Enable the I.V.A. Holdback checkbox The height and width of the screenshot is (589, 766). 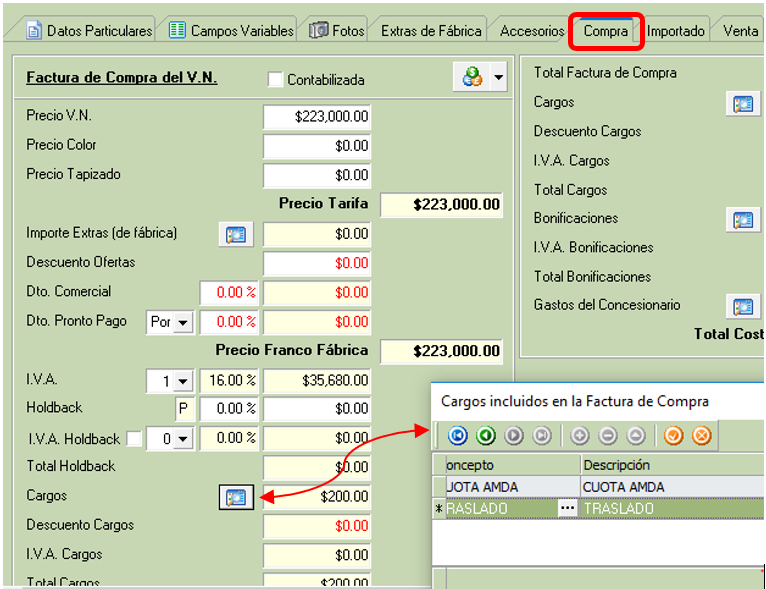pyautogui.click(x=134, y=439)
